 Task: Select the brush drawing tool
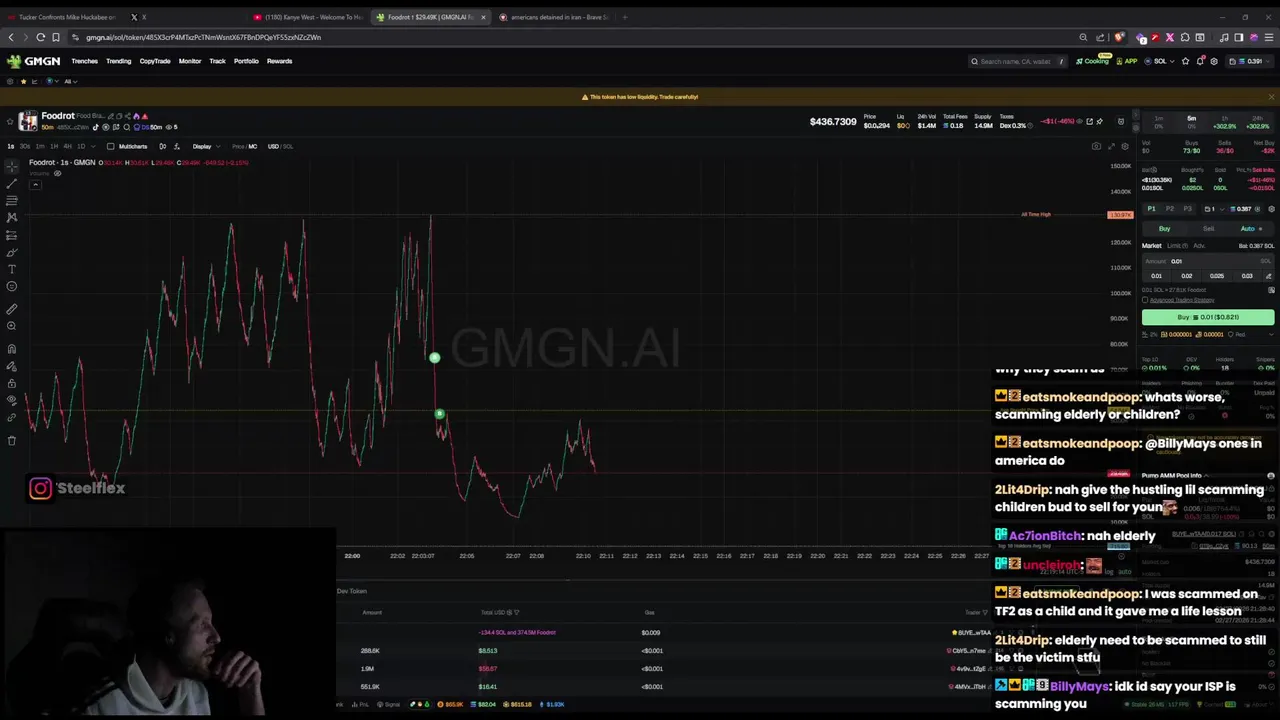(11, 252)
